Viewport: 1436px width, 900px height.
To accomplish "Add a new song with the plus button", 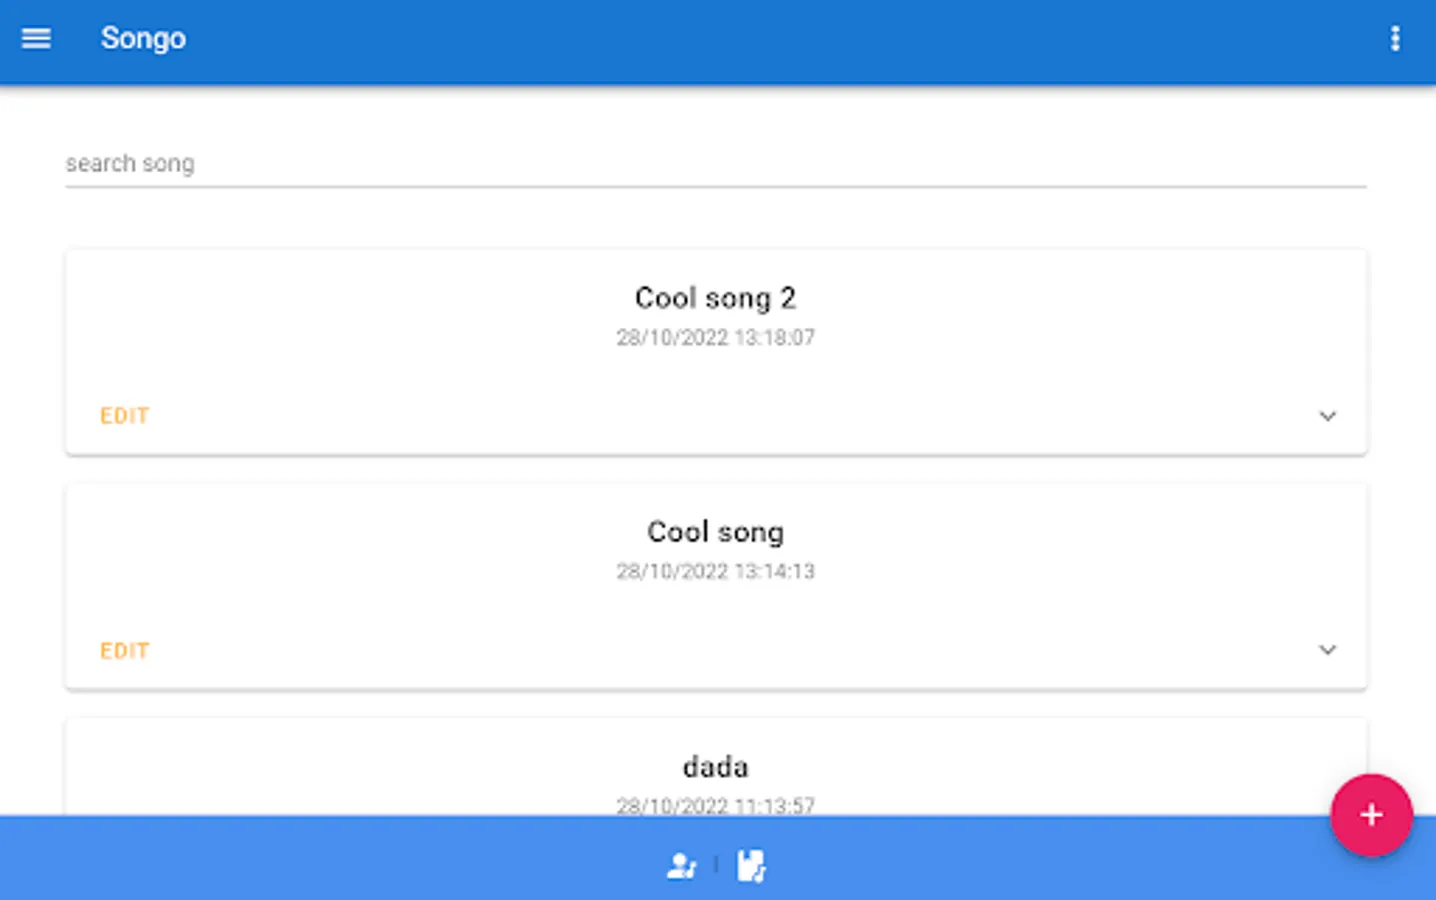I will [1370, 815].
